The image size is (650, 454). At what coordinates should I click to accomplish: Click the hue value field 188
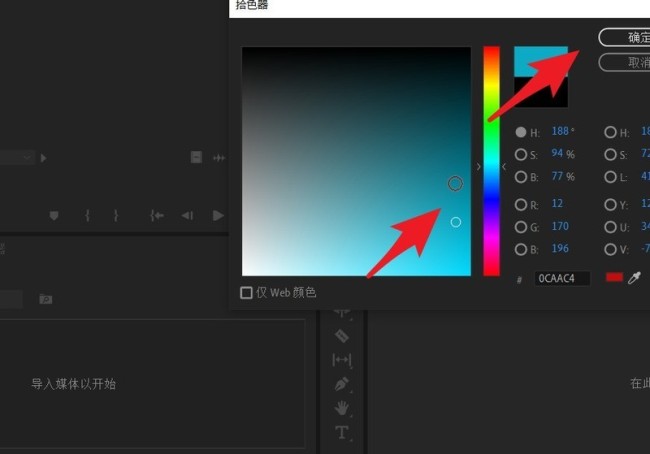[x=560, y=131]
